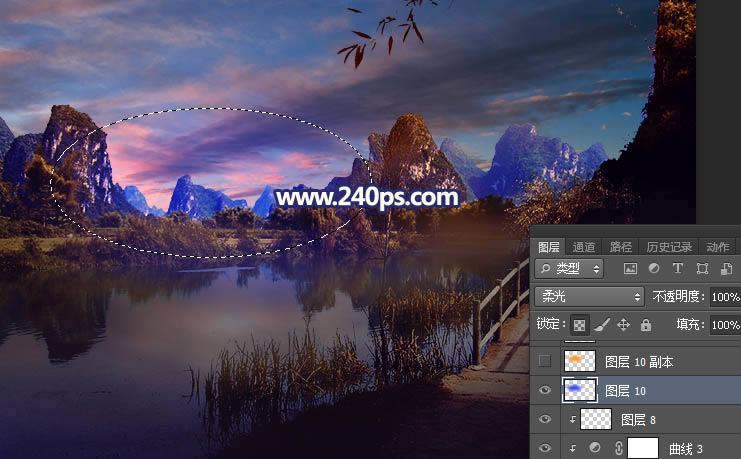Filter layers by adjustment layer type

point(654,268)
